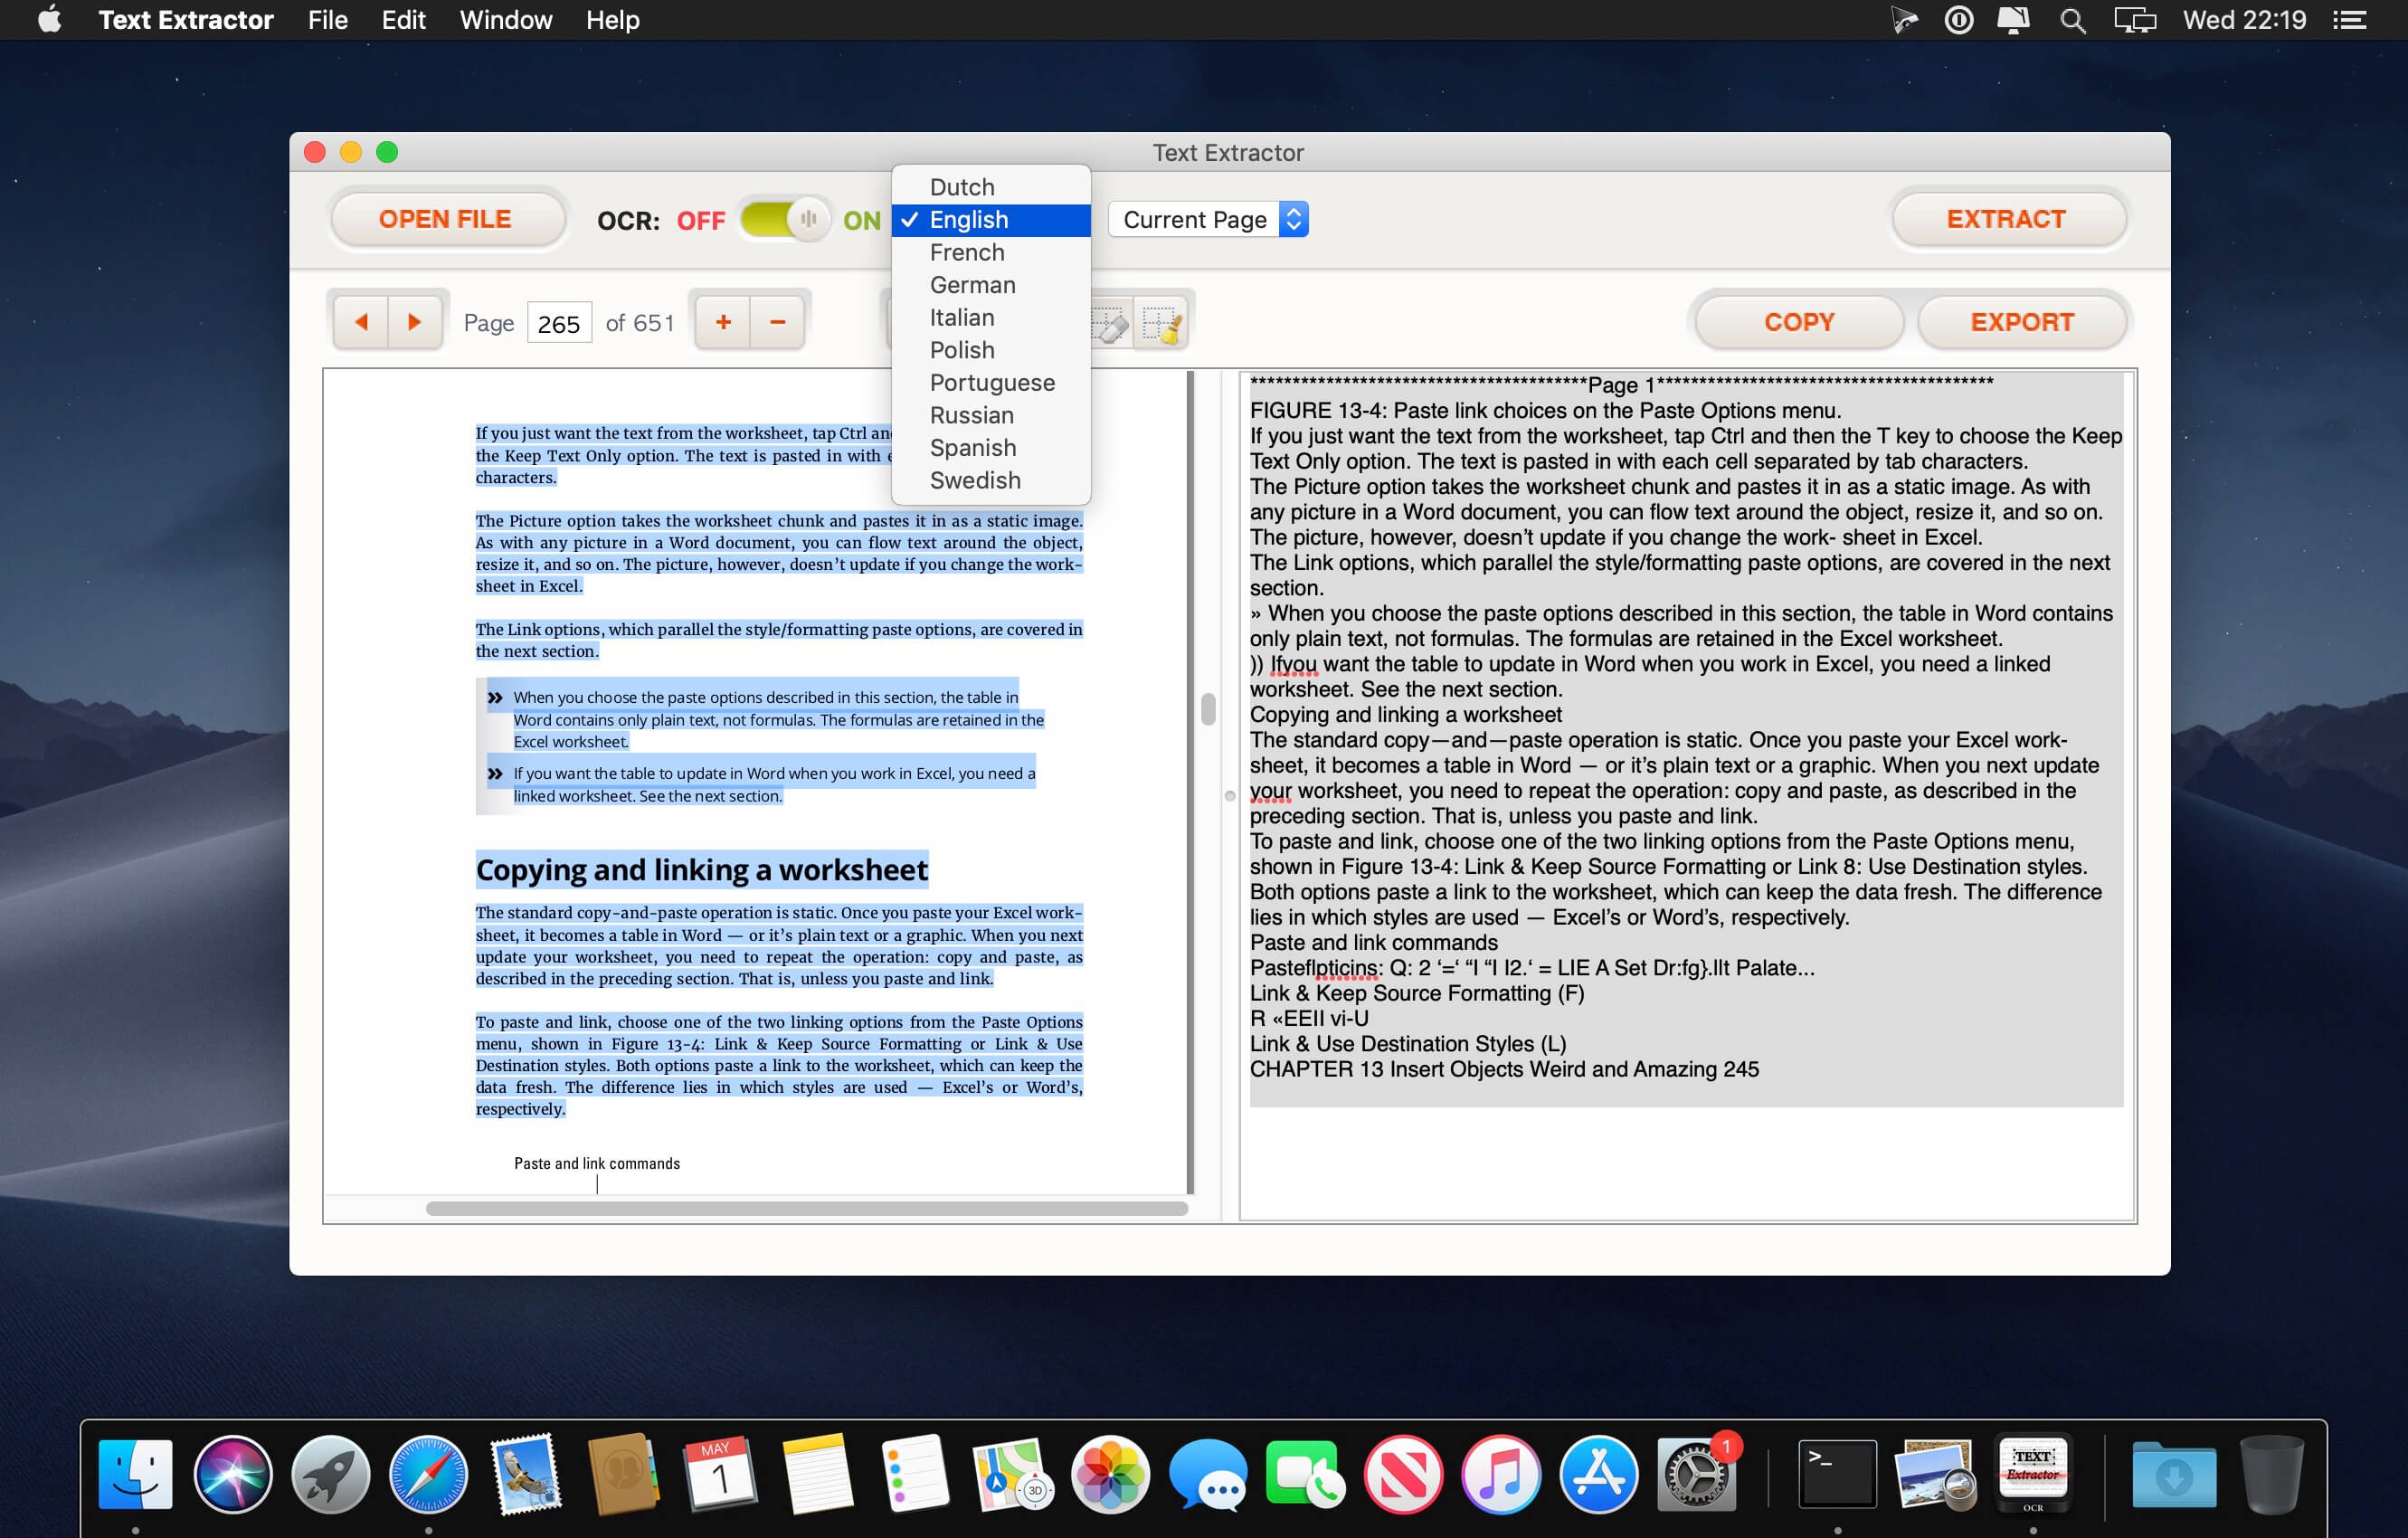Select Italian from the language menu
2408x1538 pixels.
click(990, 317)
